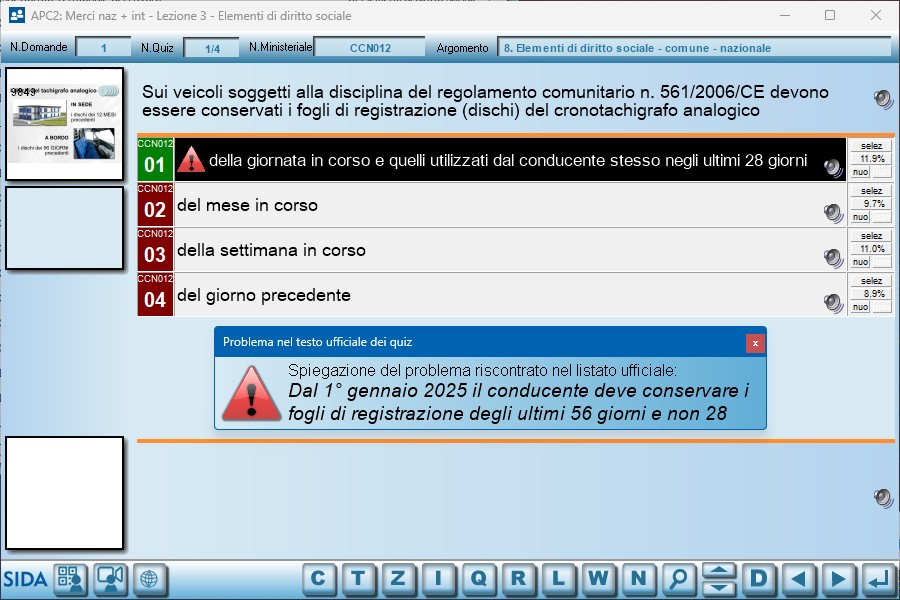Image resolution: width=900 pixels, height=600 pixels.
Task: Click the magnifying glass search button
Action: click(x=679, y=579)
